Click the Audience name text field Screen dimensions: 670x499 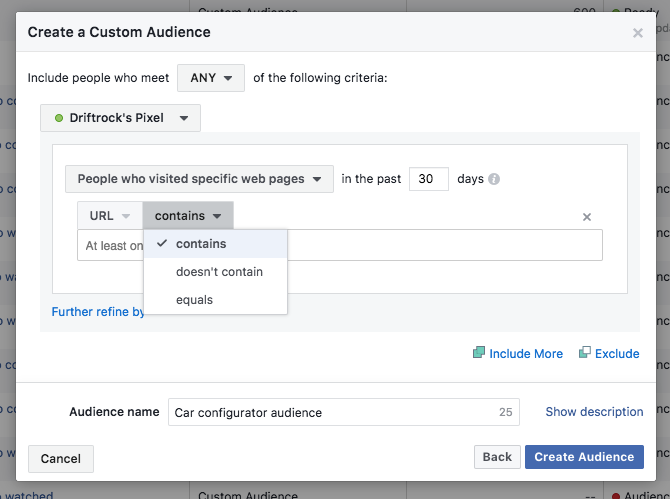coord(335,412)
